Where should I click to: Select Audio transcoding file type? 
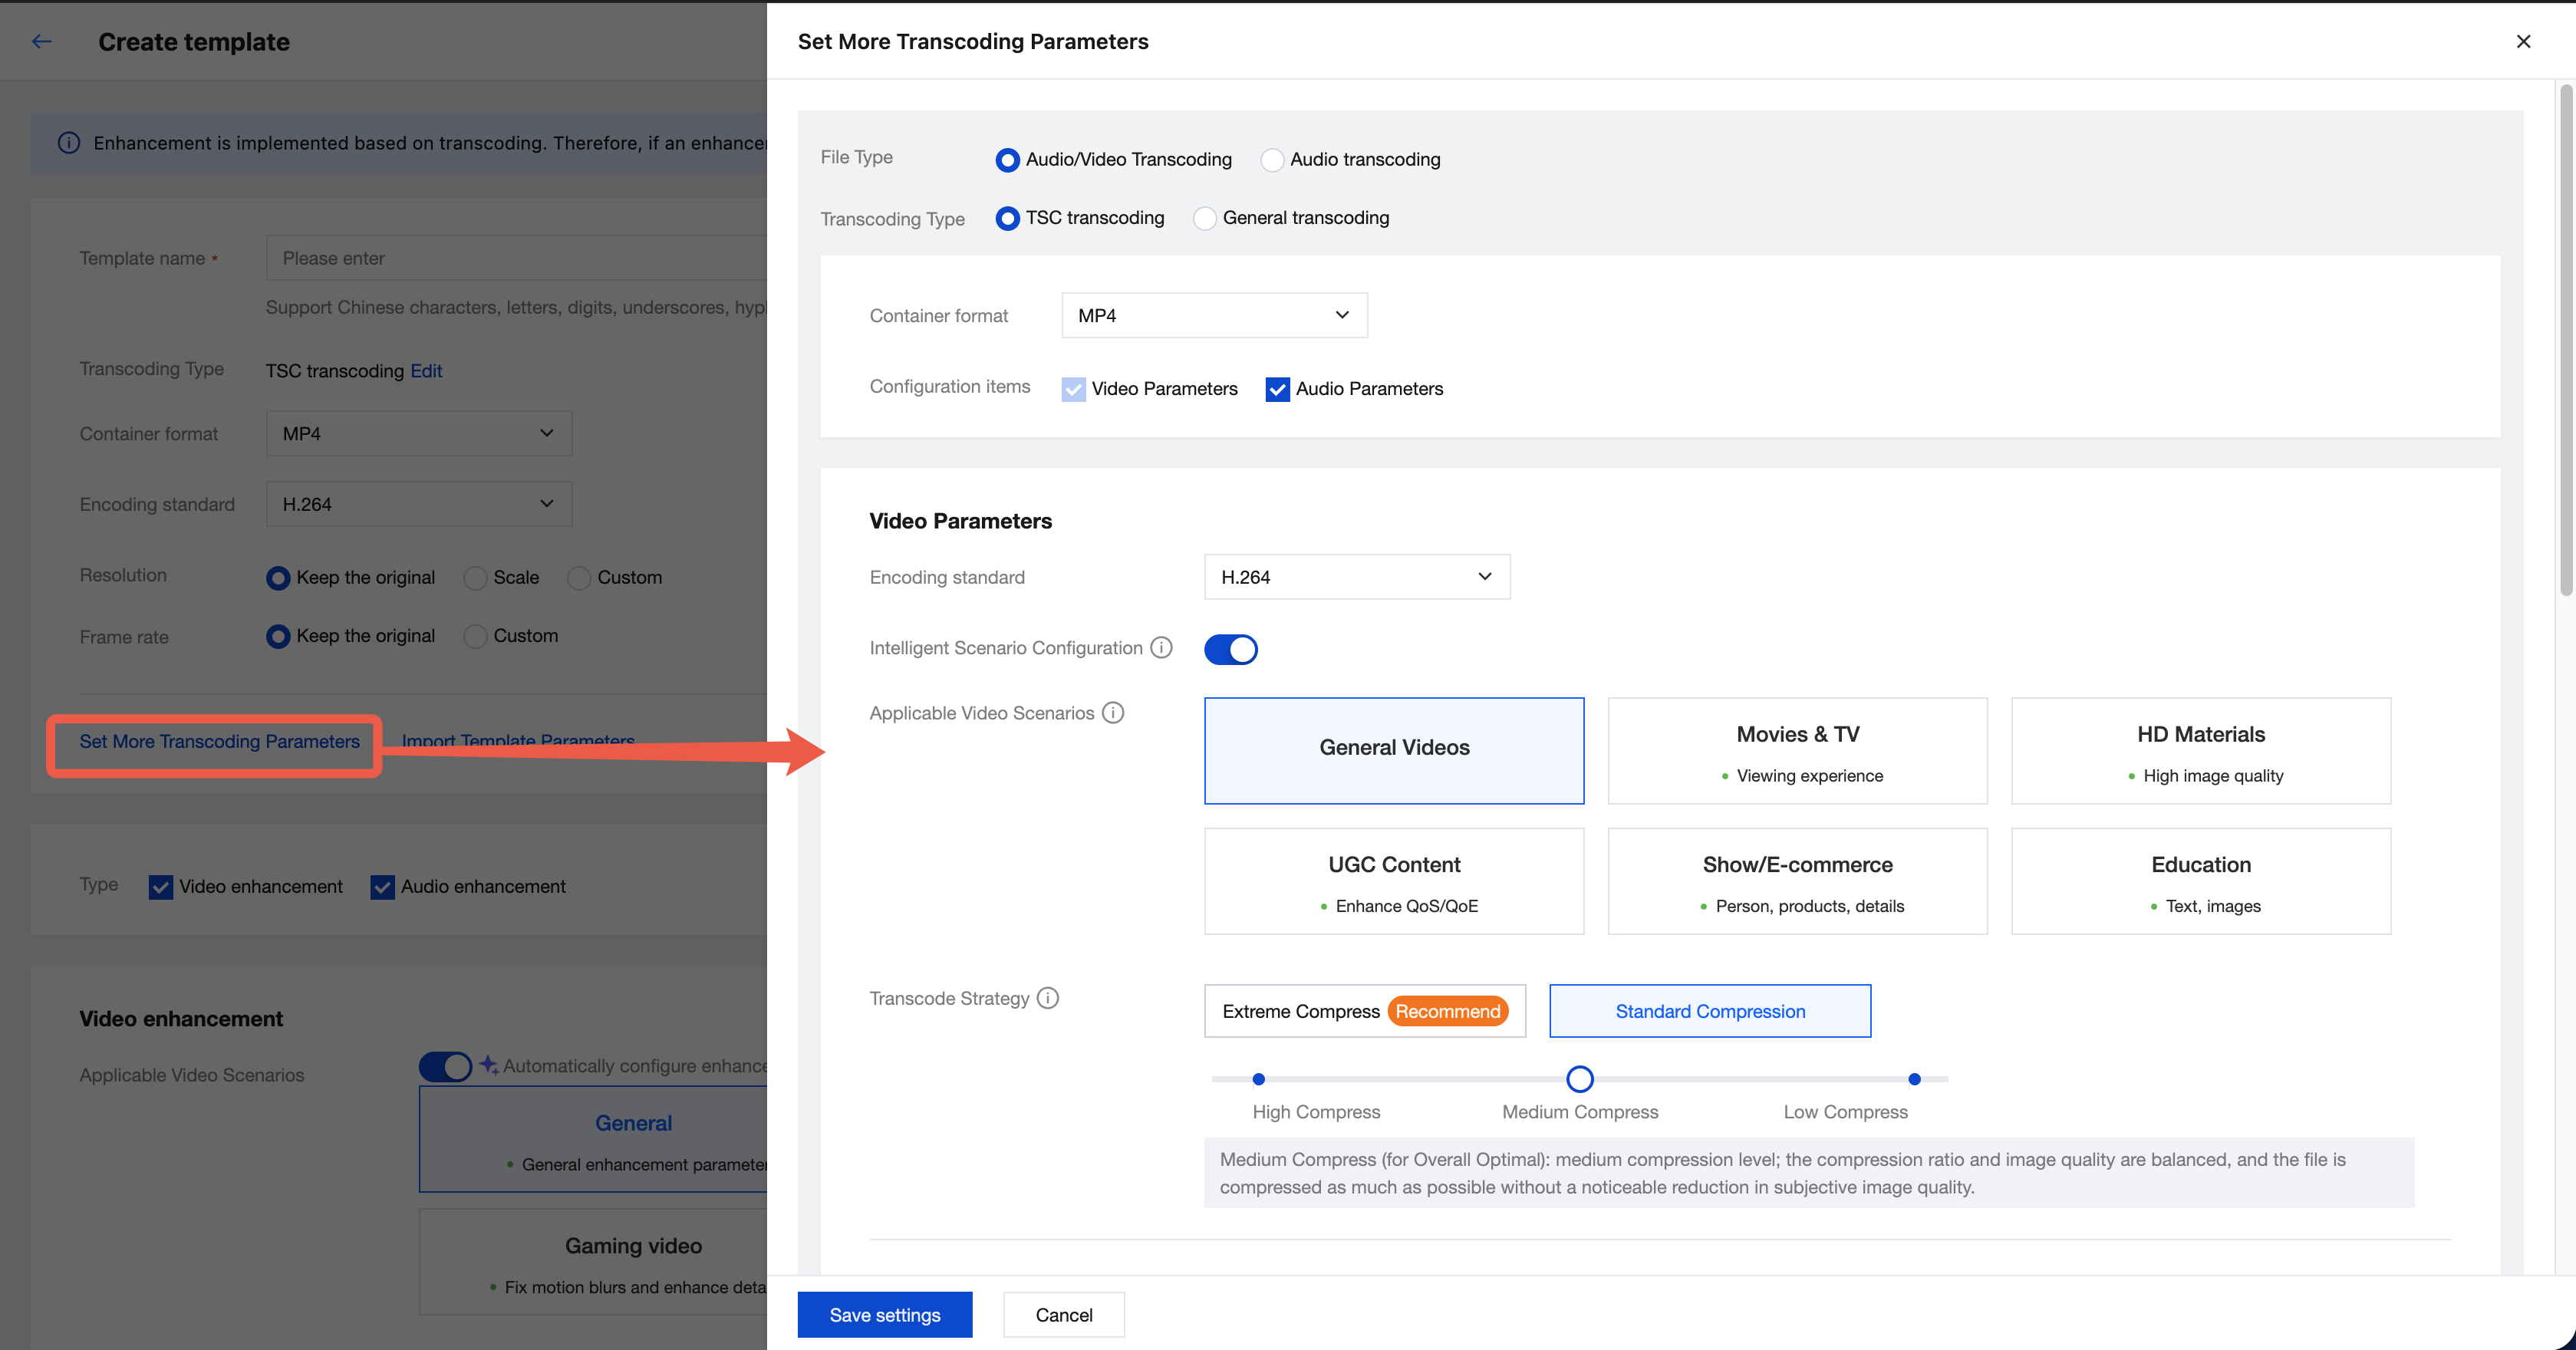click(x=1272, y=160)
